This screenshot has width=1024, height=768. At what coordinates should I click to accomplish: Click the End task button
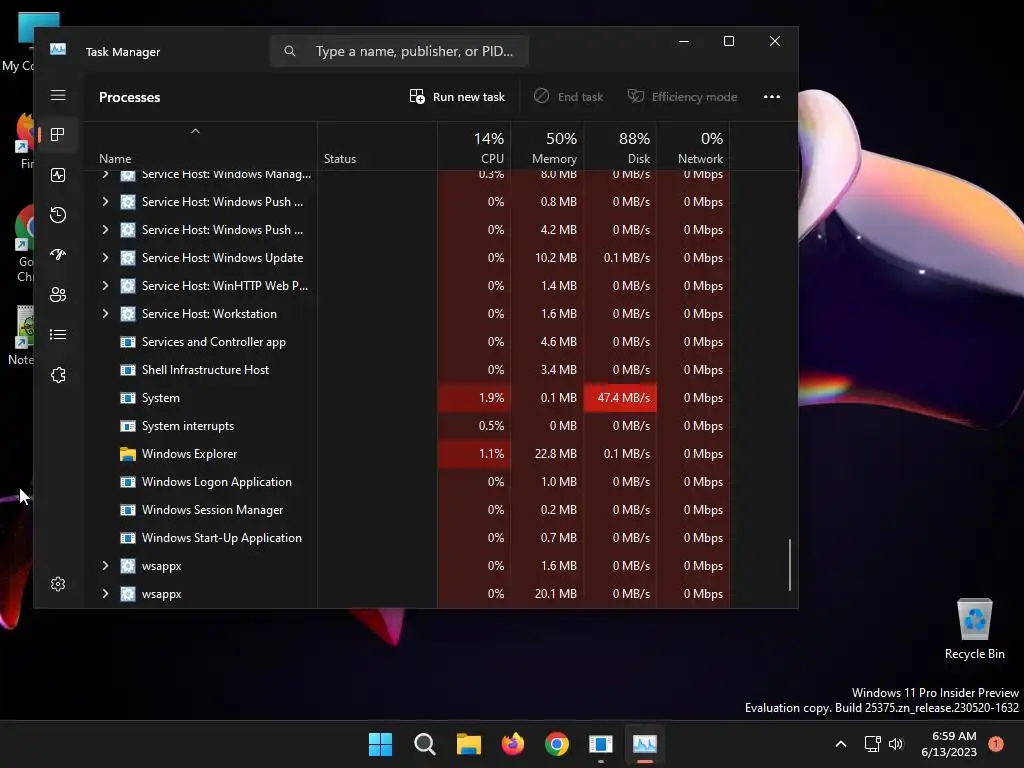point(568,97)
